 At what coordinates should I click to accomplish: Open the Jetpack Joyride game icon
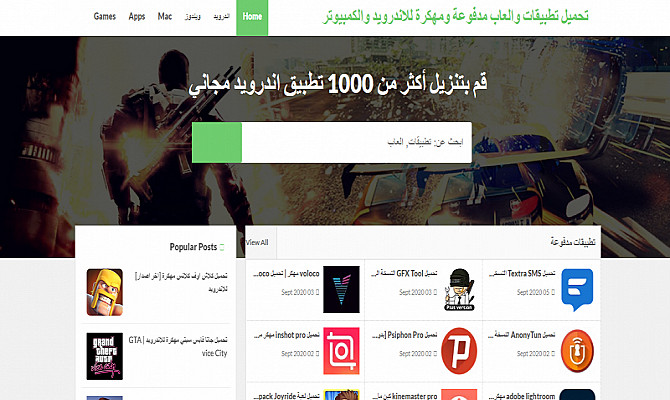(x=341, y=394)
